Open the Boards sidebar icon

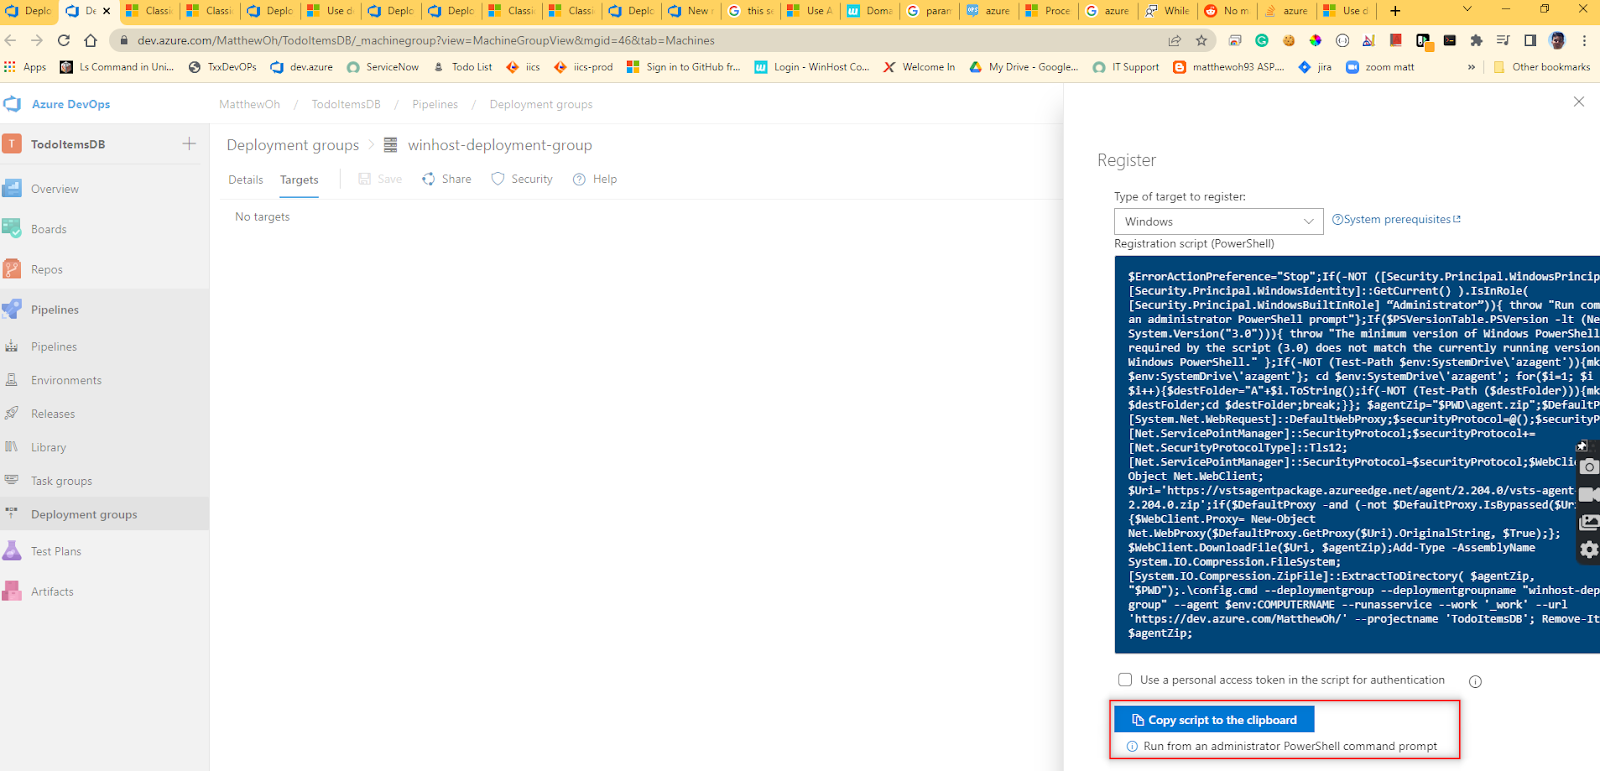(12, 229)
